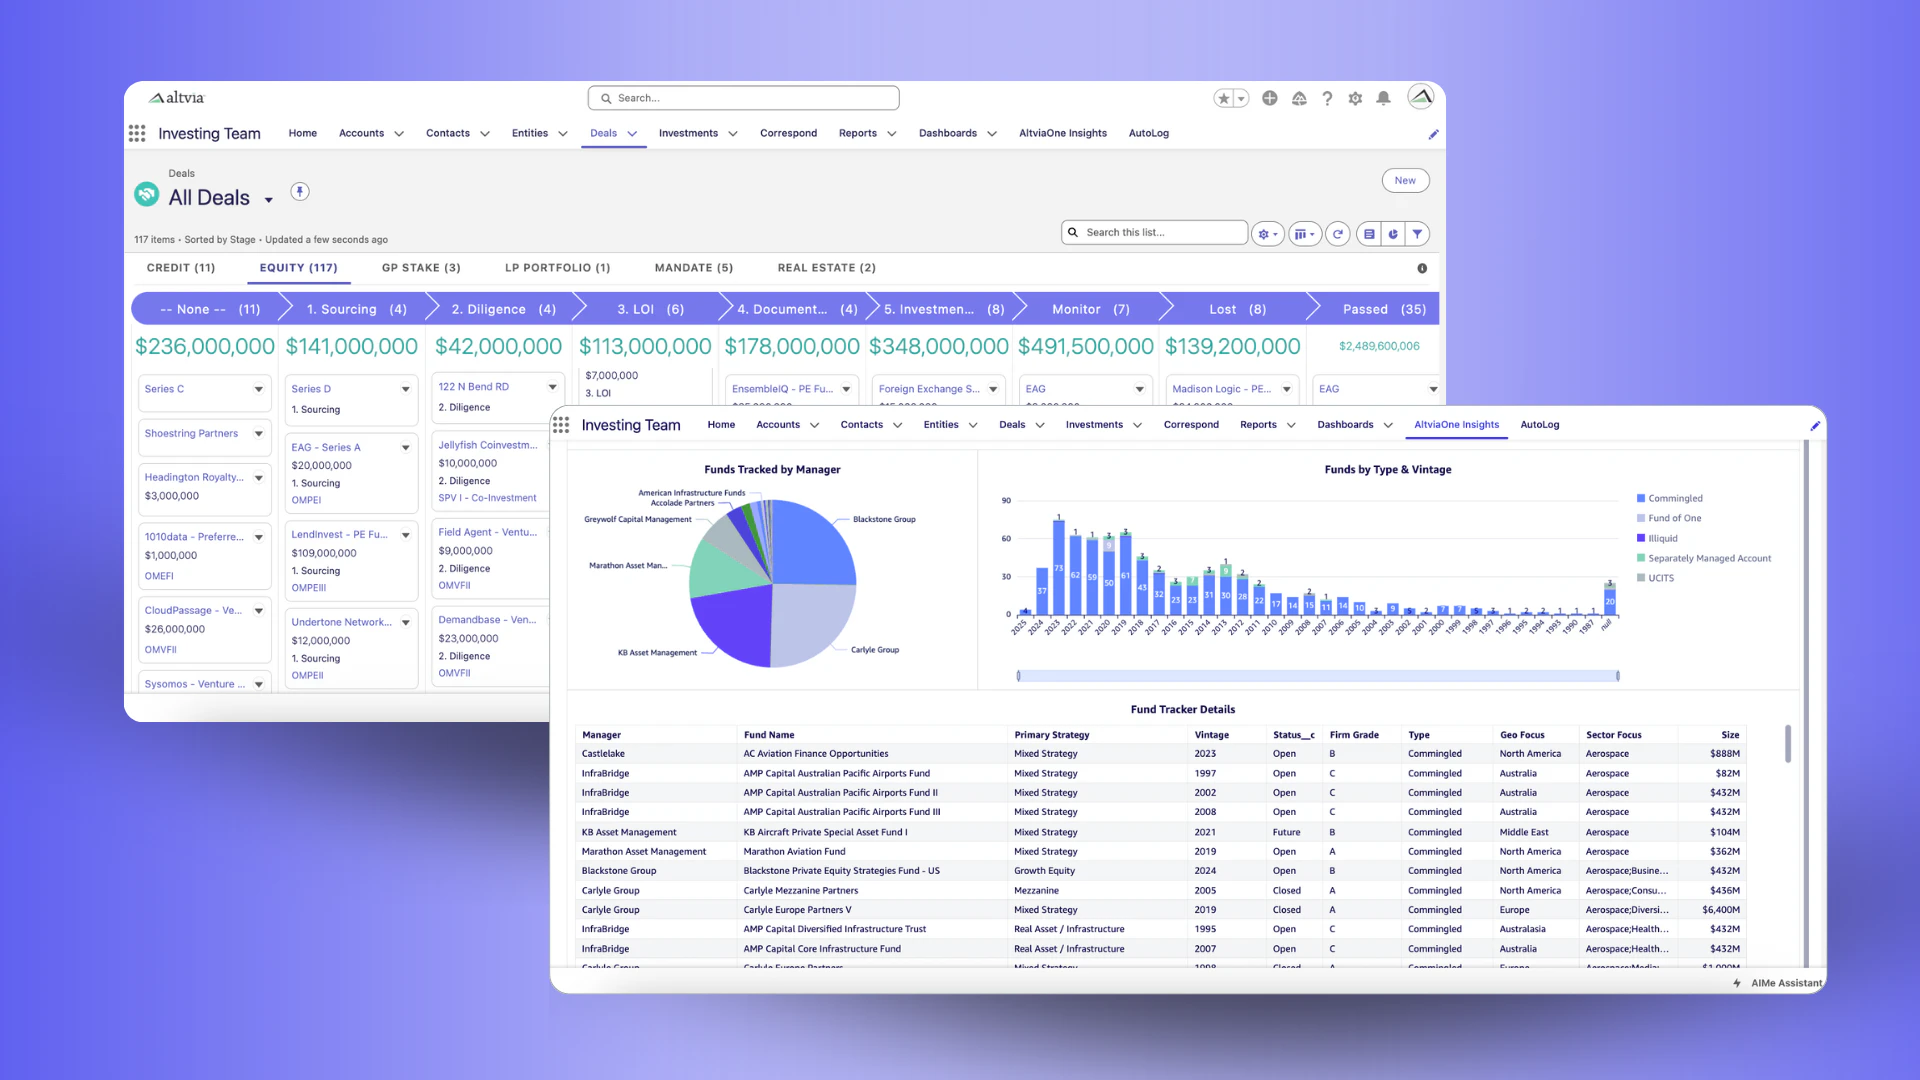Open the App Launcher waffle icon
1920x1080 pixels.
coord(137,133)
